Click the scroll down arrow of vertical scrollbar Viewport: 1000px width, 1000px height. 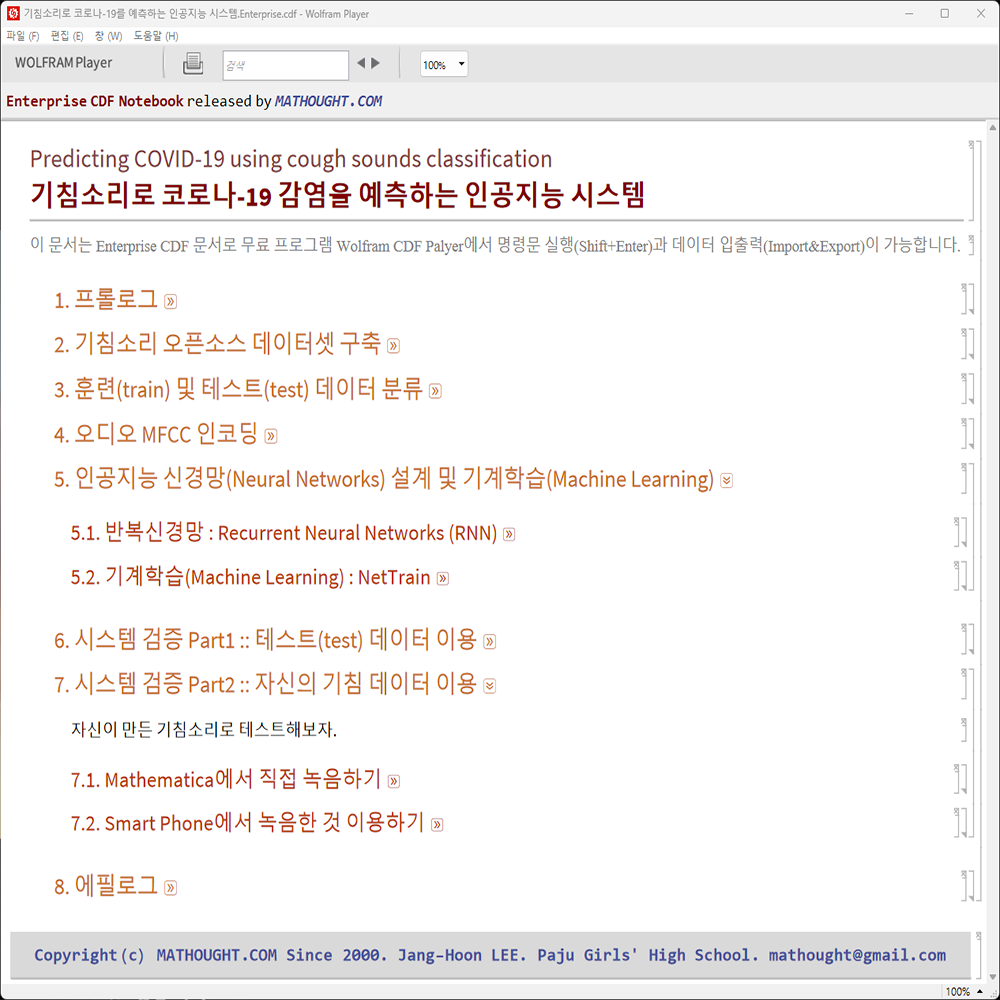[x=993, y=976]
